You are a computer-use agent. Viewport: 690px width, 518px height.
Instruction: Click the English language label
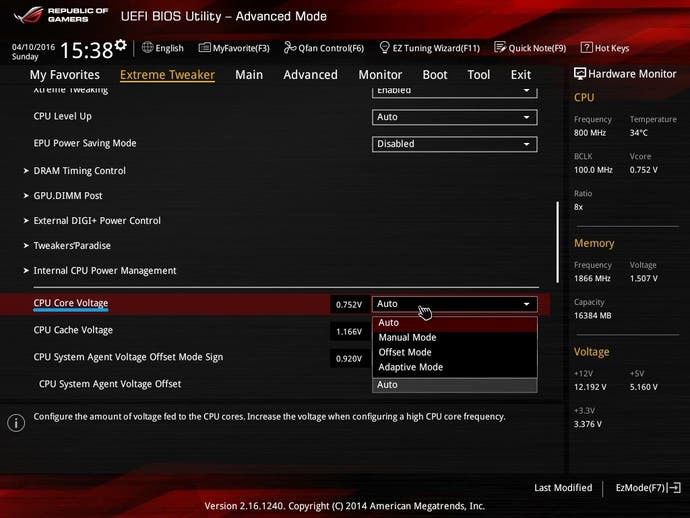tap(169, 48)
